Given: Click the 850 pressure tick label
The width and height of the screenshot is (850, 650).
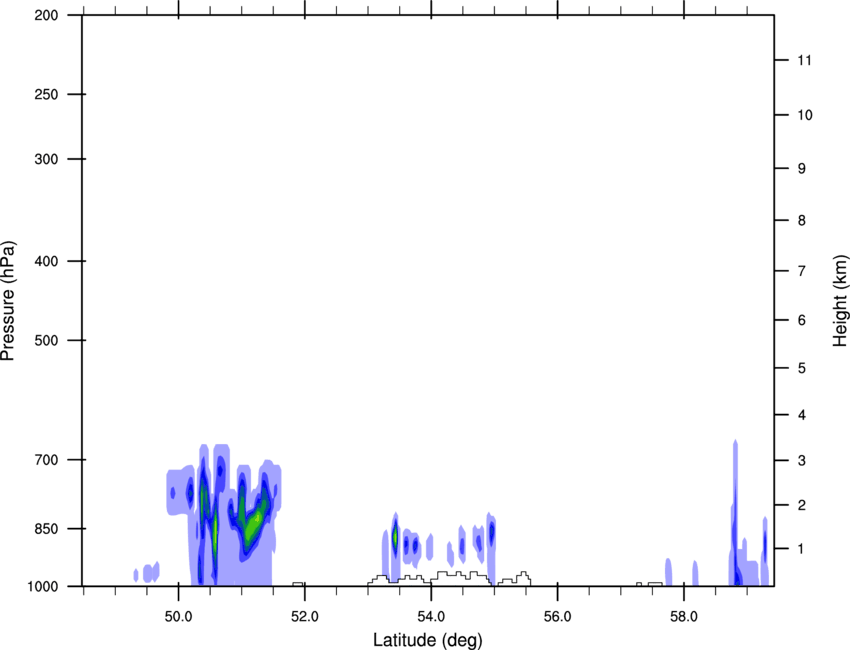Looking at the screenshot, I should (x=46, y=529).
